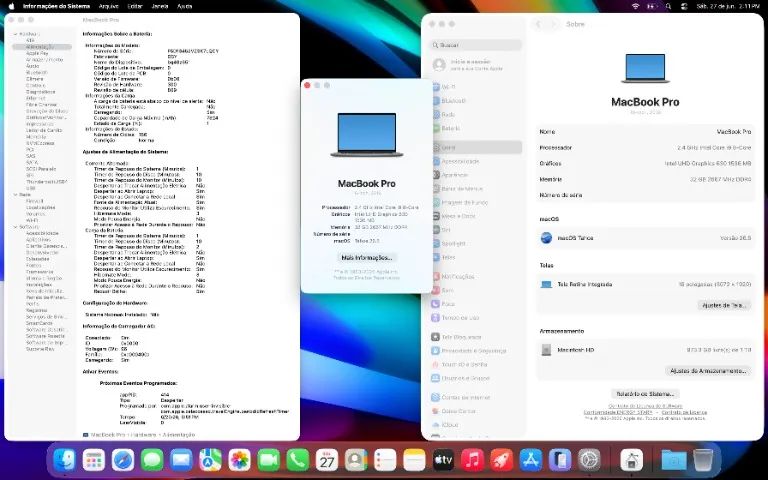Open the Janela menu
The height and width of the screenshot is (480, 768).
point(160,6)
